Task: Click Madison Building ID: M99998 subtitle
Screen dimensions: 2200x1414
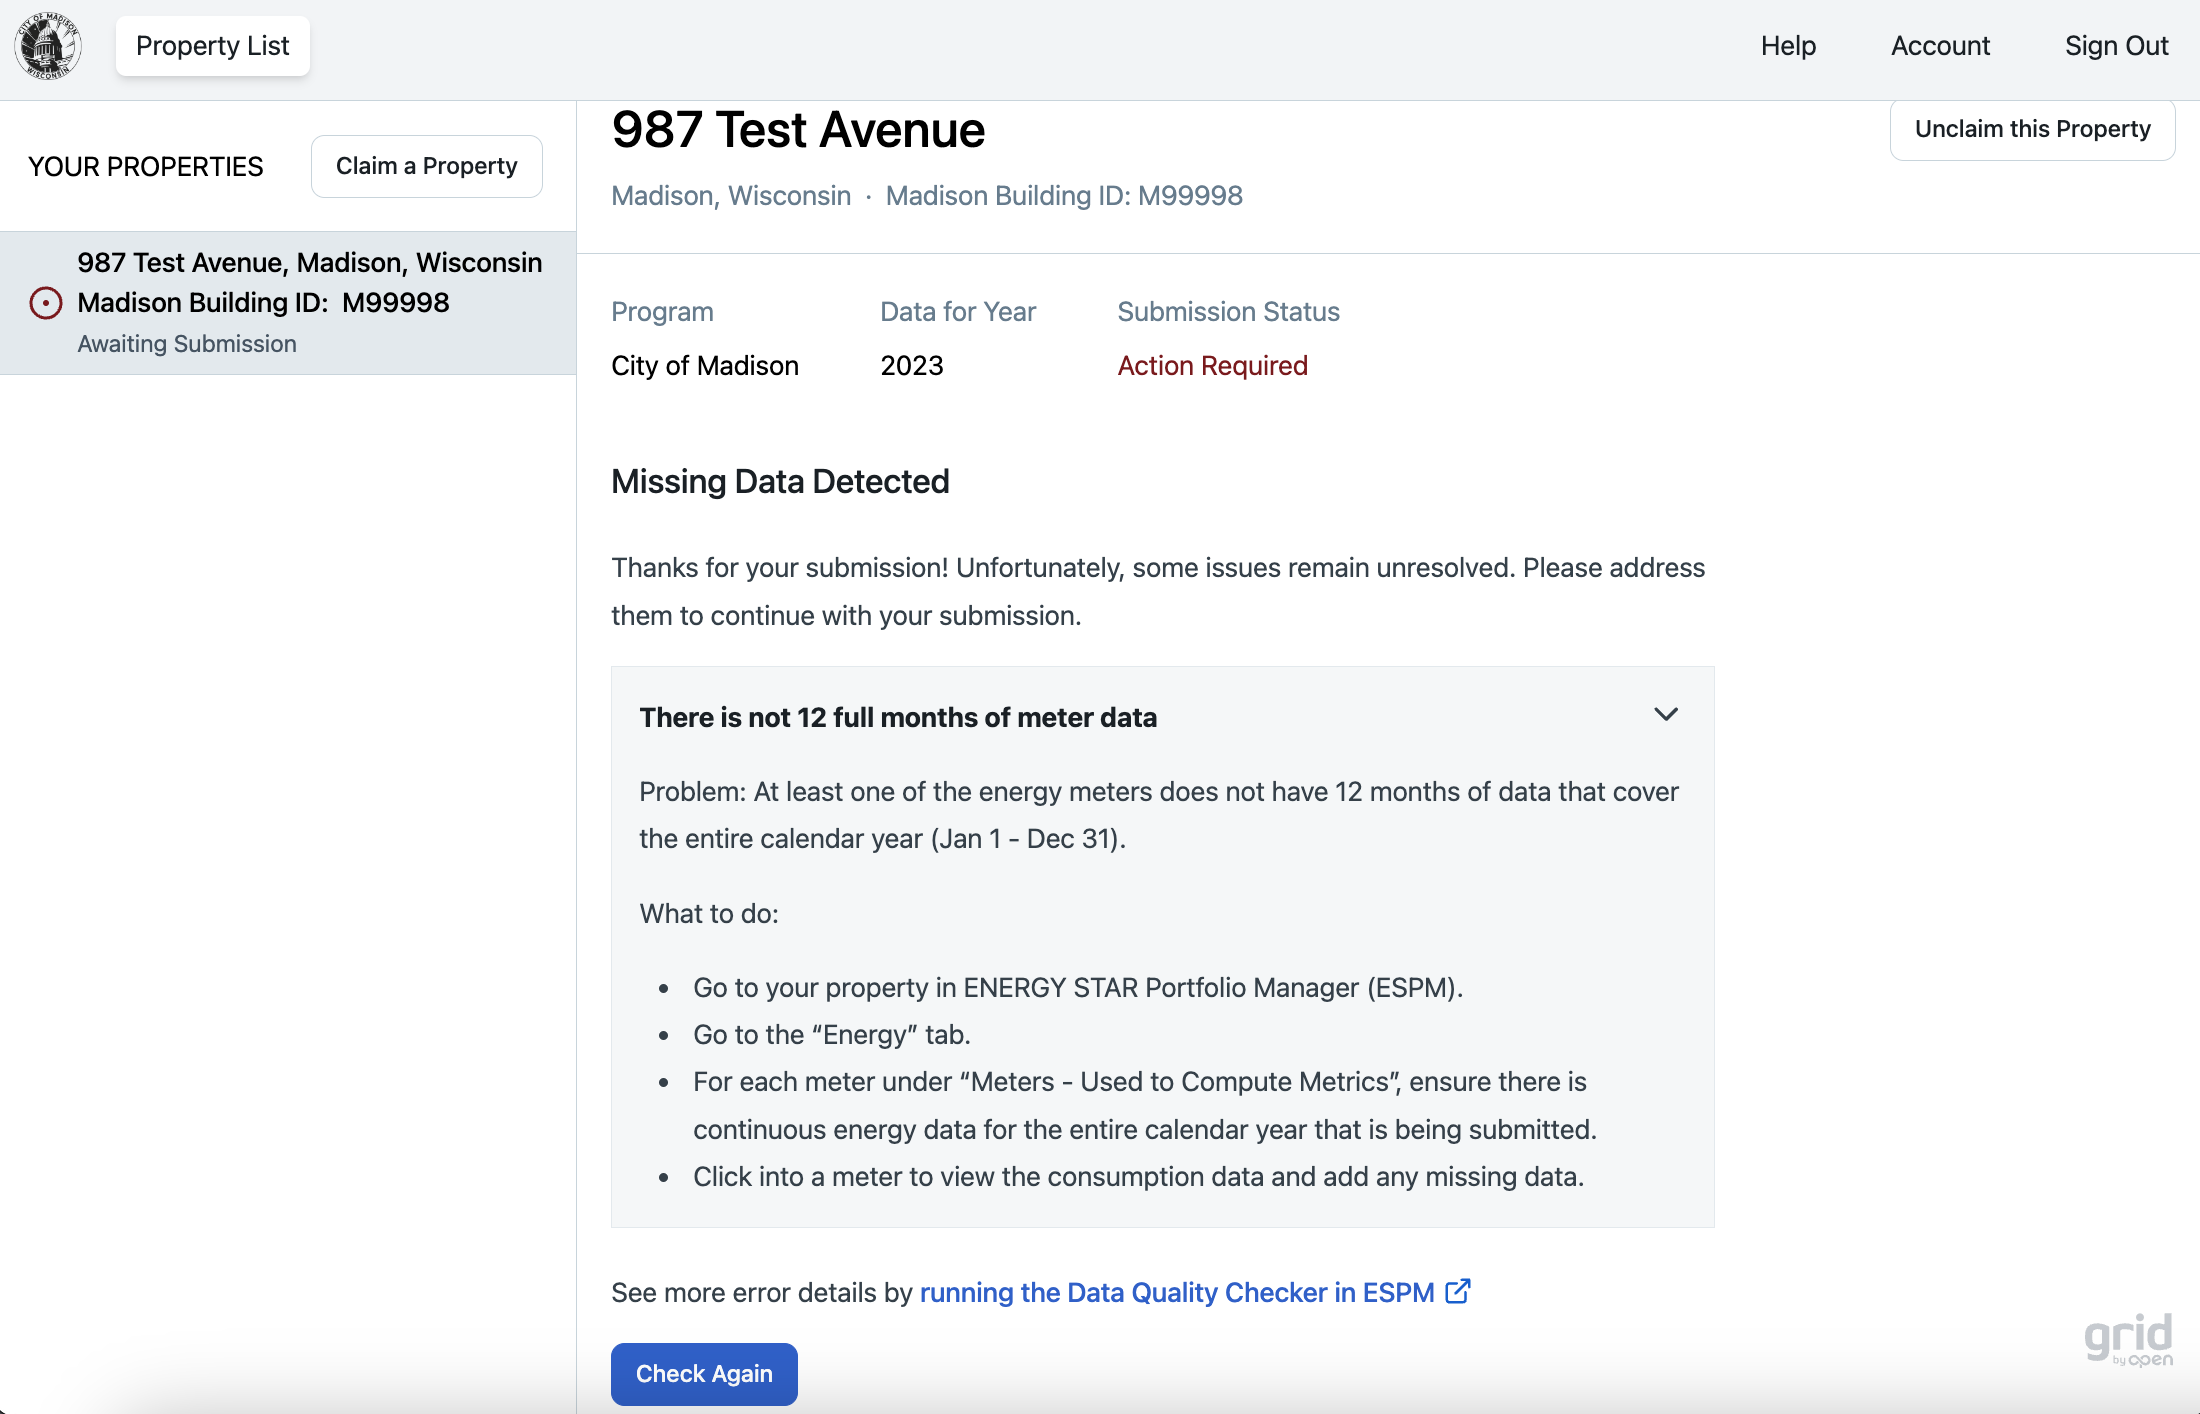Action: 1064,196
